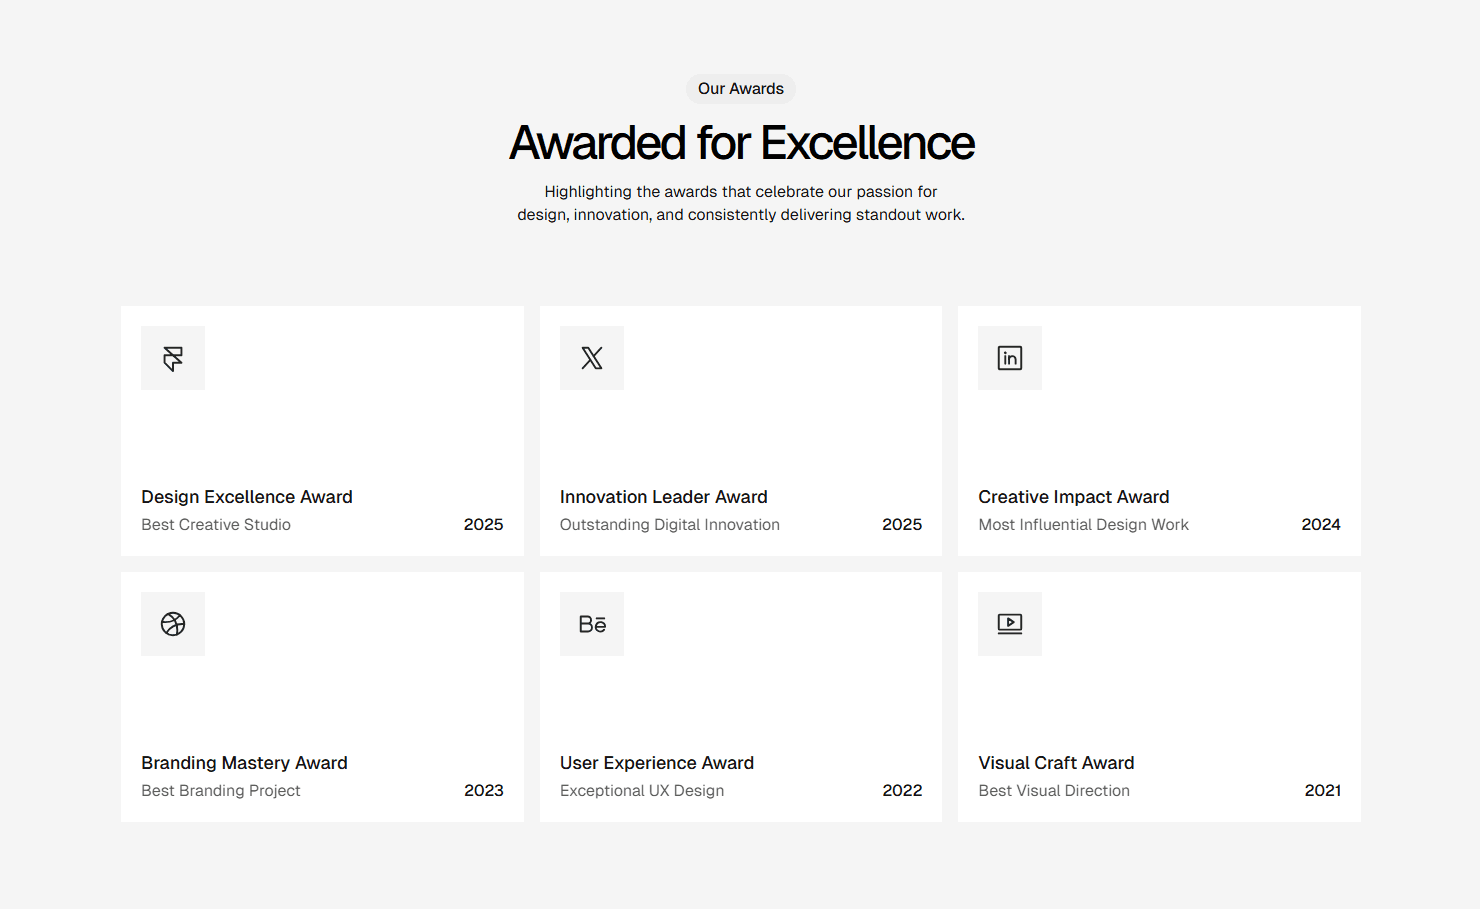This screenshot has width=1480, height=909.
Task: Click the Awarded for Excellence heading
Action: 740,142
